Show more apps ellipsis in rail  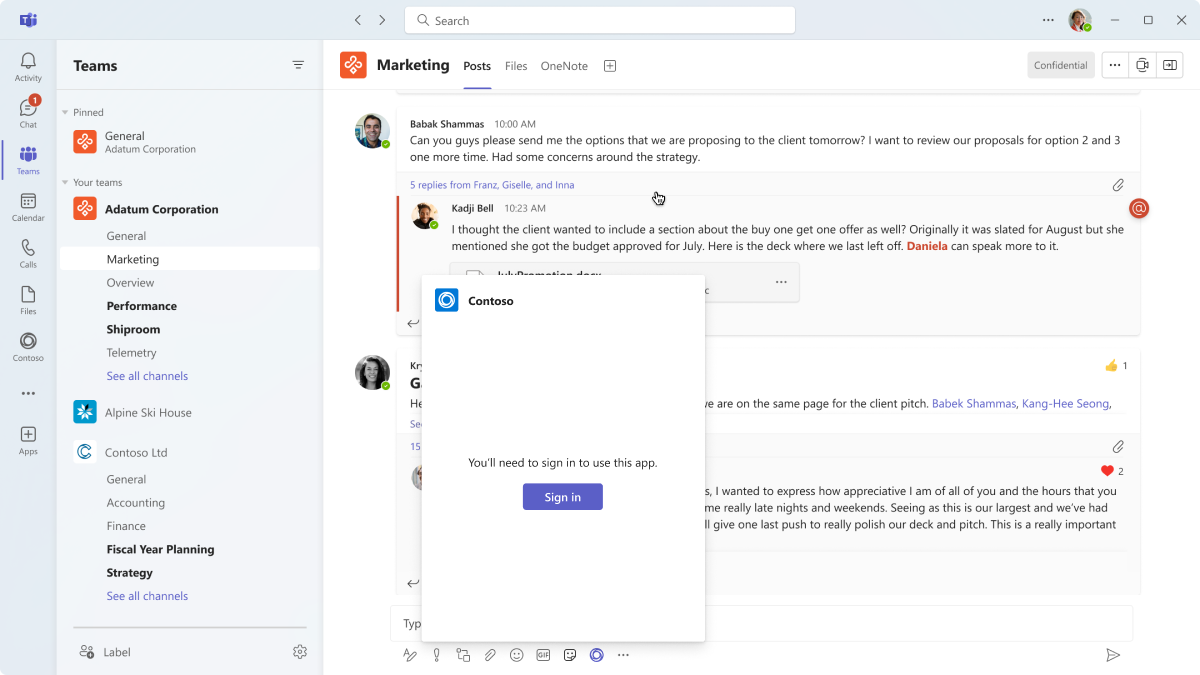(28, 393)
